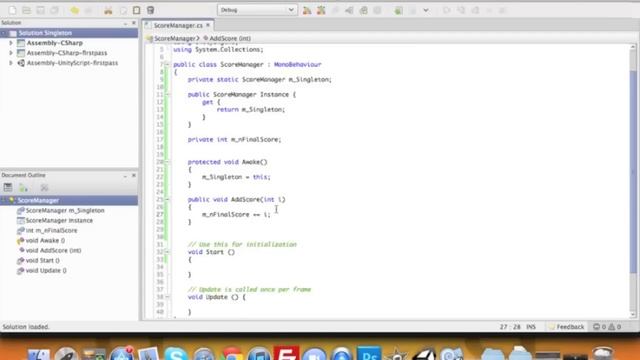Select the ScoreManager.cs editor tab
Image resolution: width=640 pixels, height=360 pixels.
pos(178,25)
